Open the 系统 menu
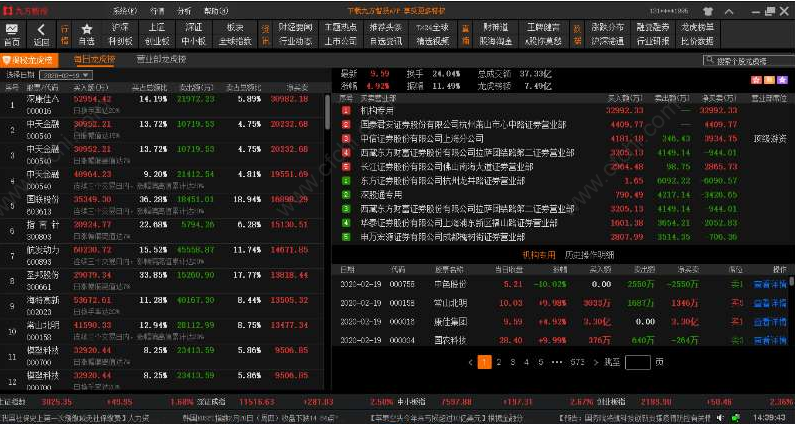This screenshot has width=795, height=424. point(125,11)
